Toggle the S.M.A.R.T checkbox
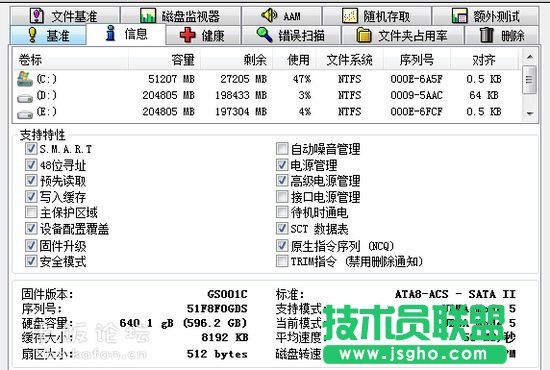The height and width of the screenshot is (370, 550). (x=31, y=149)
